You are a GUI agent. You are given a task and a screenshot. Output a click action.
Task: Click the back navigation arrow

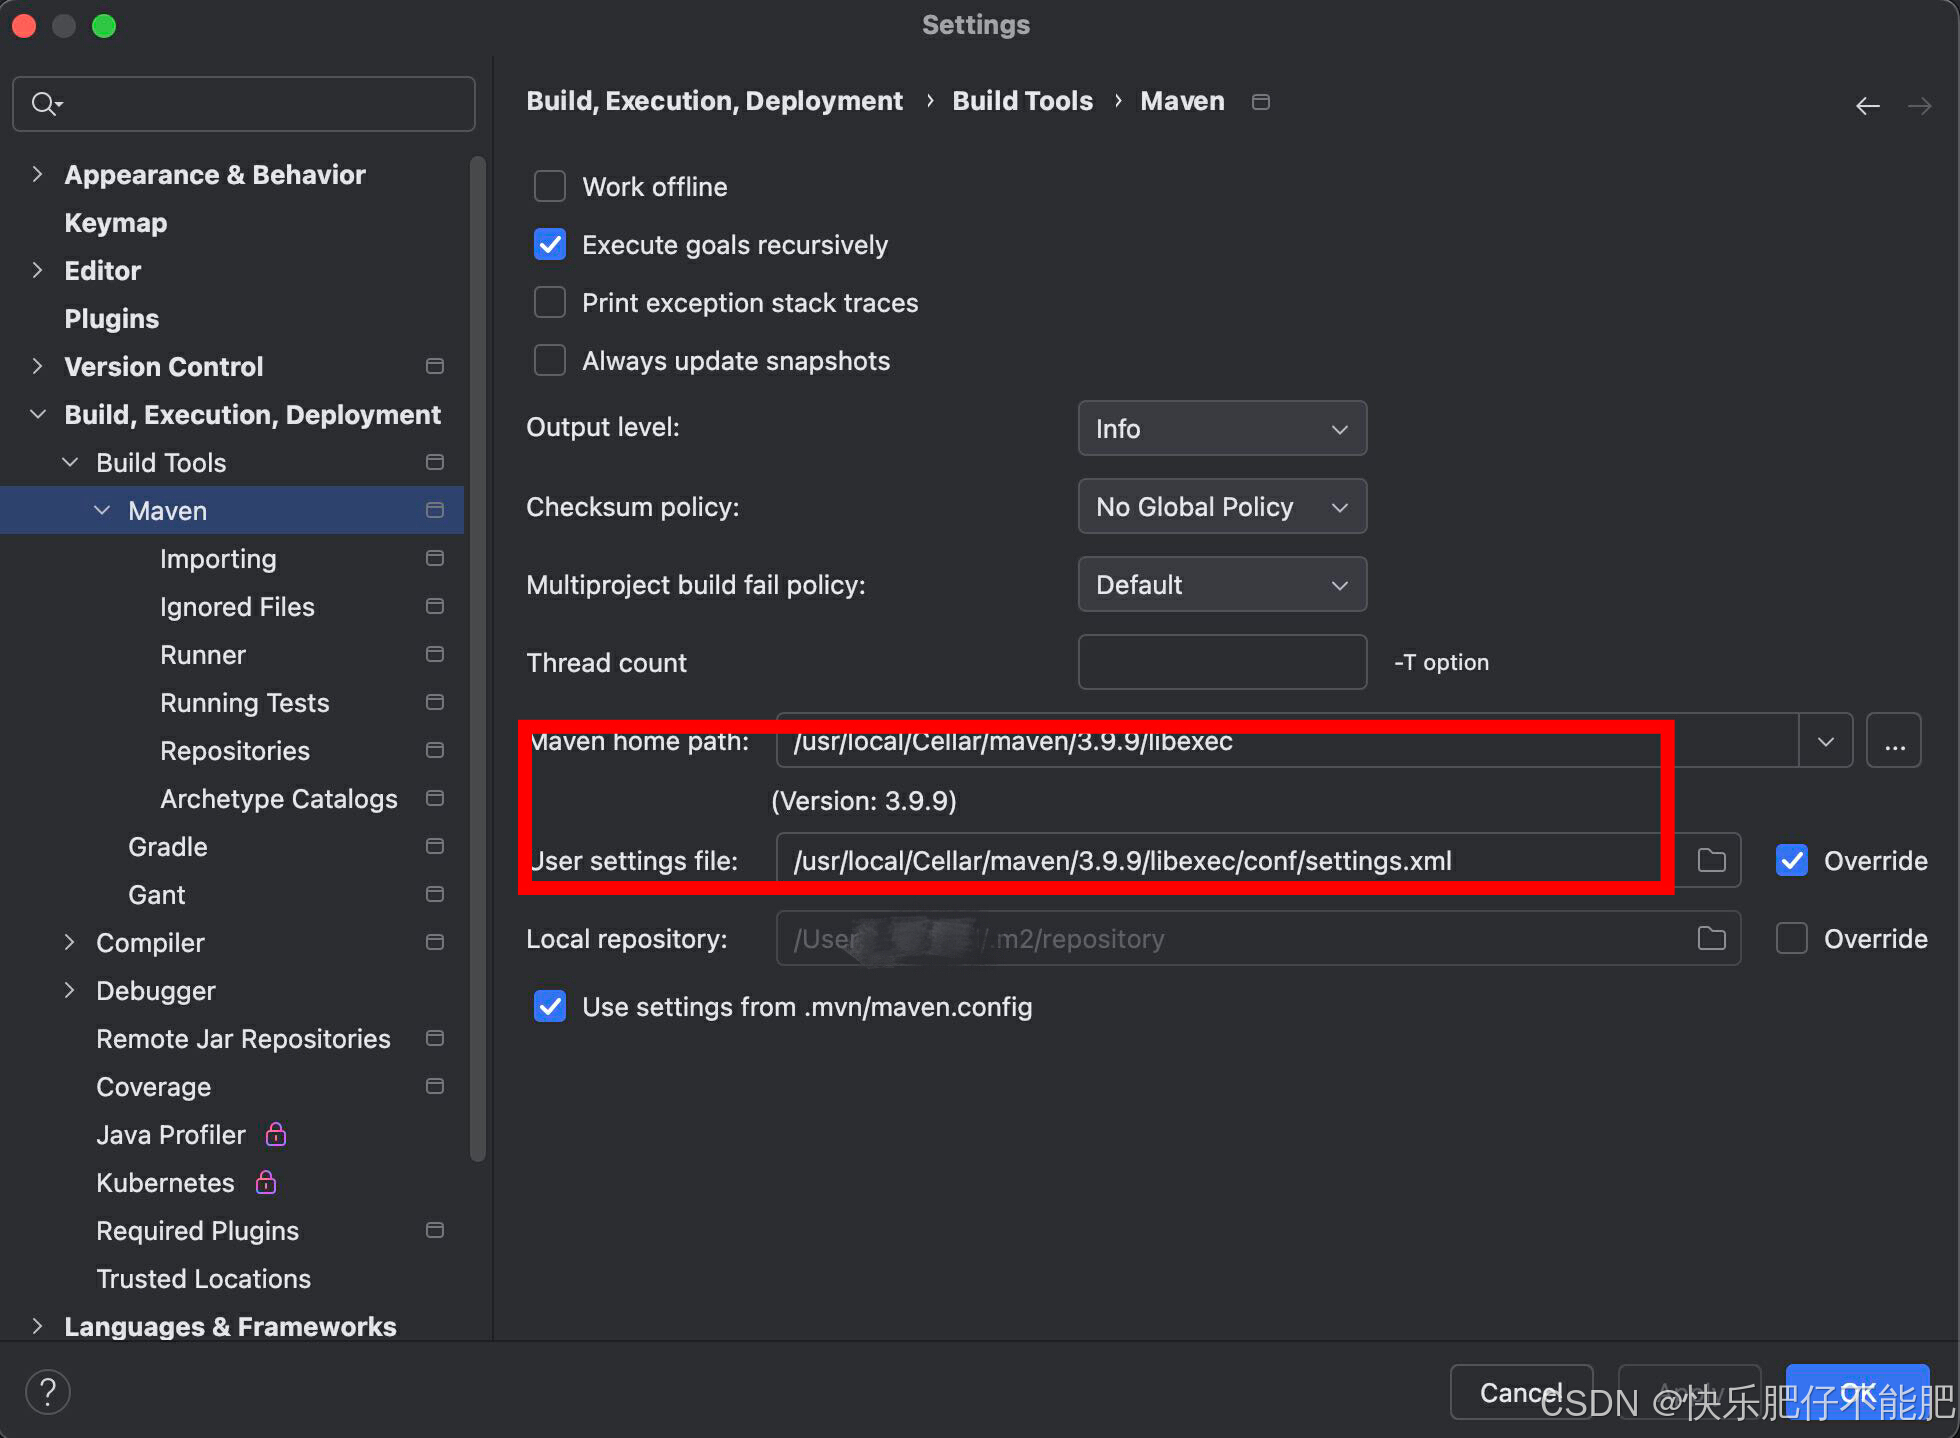(x=1867, y=105)
